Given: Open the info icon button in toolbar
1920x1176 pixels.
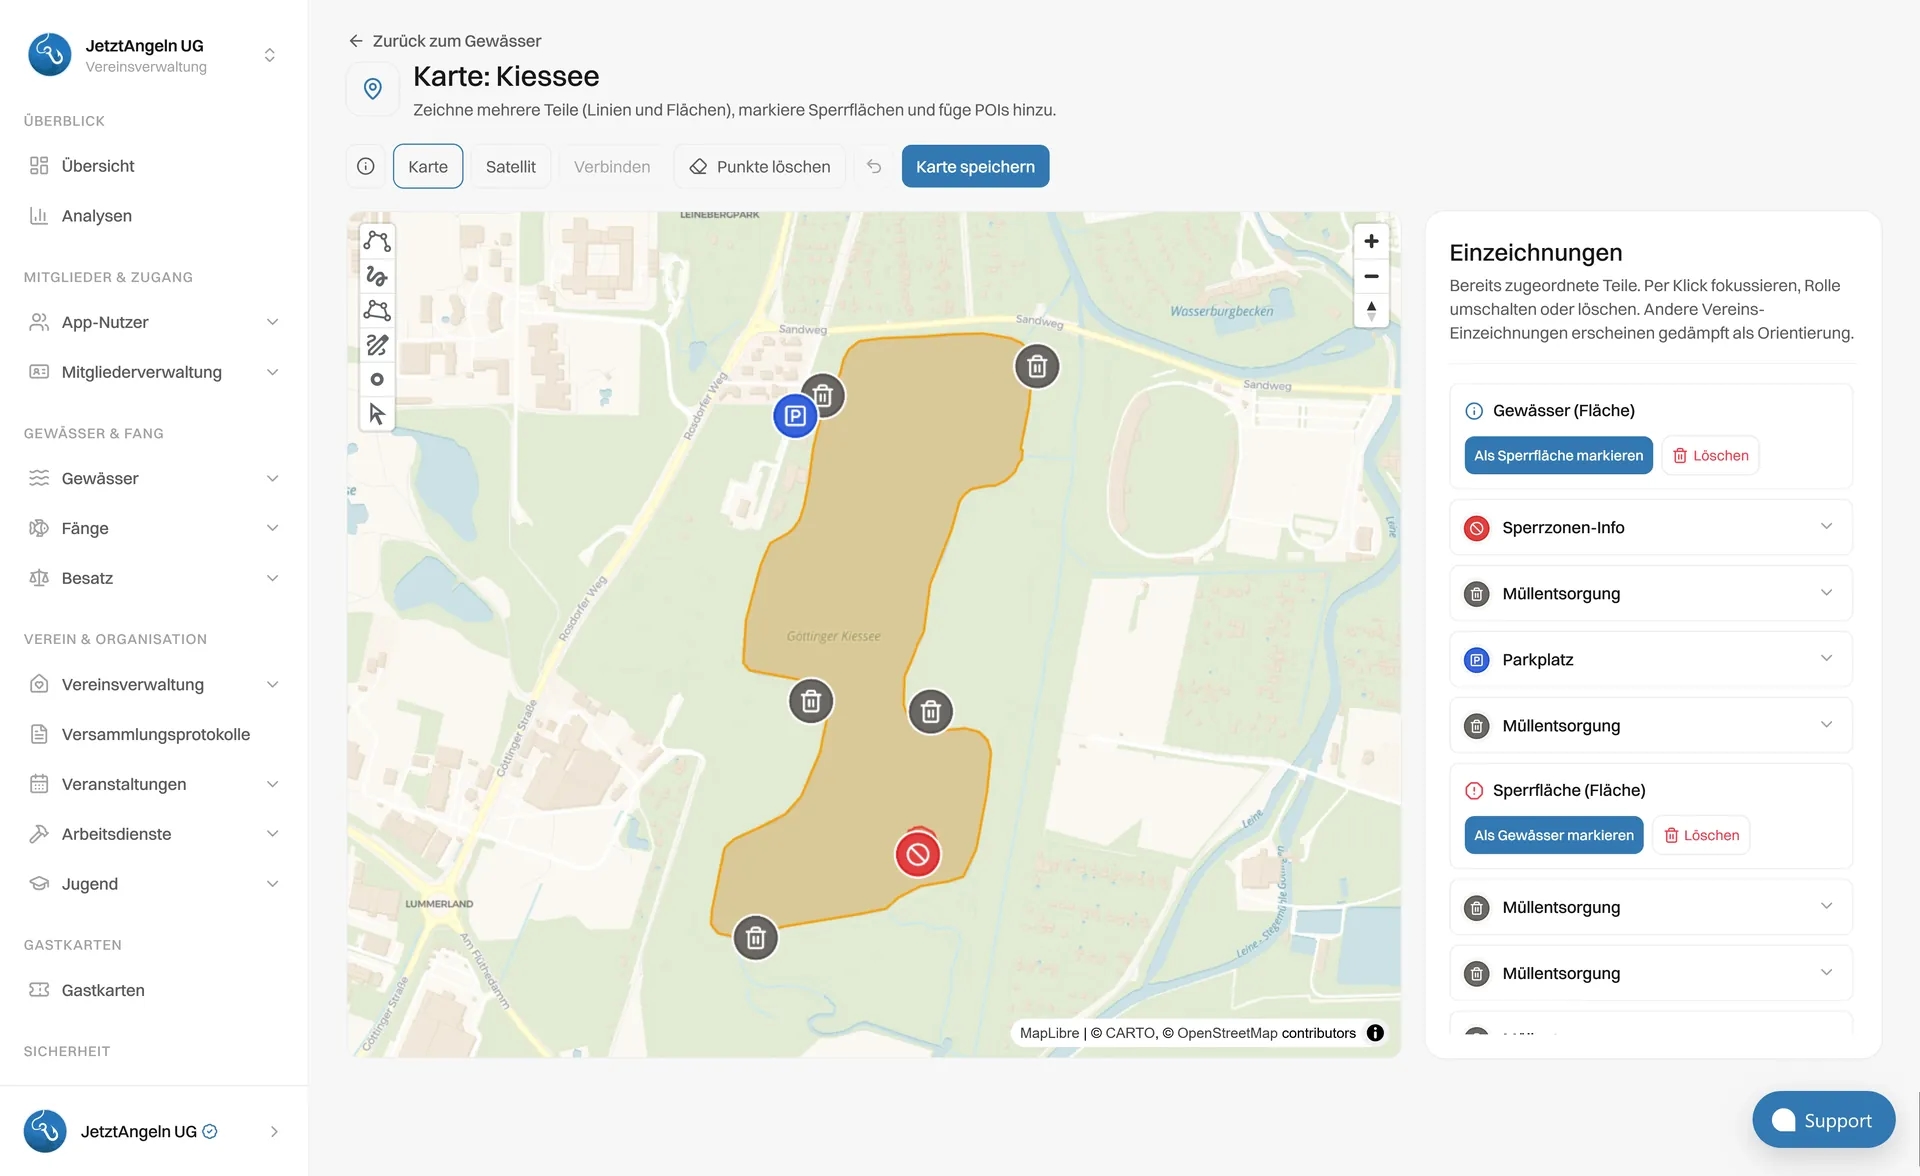Looking at the screenshot, I should click(366, 166).
